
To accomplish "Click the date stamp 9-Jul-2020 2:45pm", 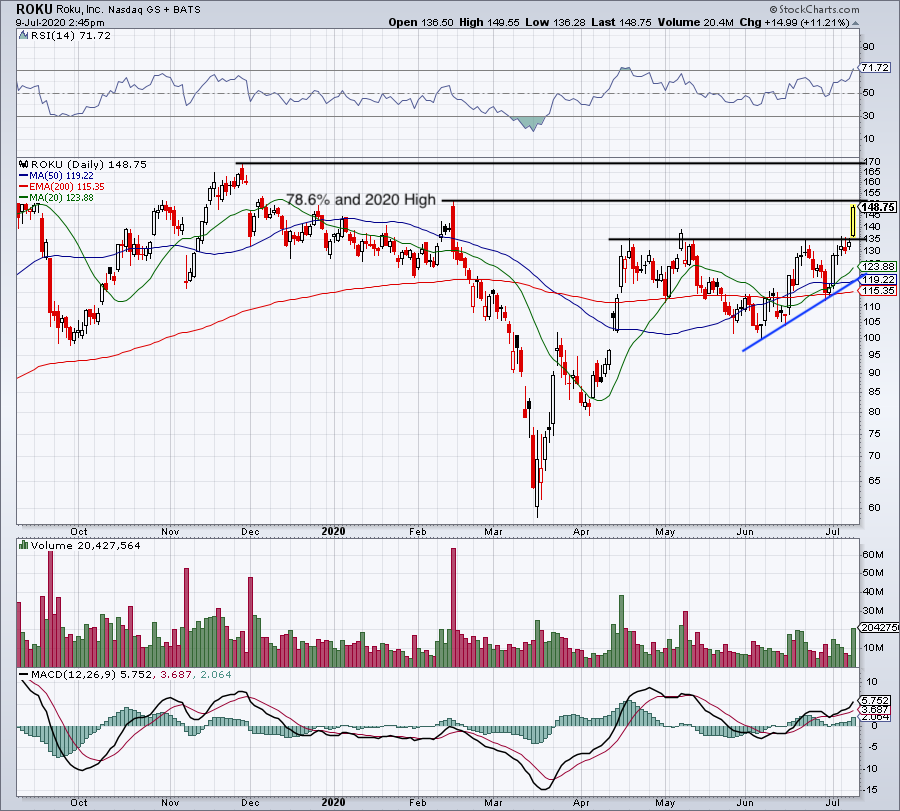I will point(60,23).
